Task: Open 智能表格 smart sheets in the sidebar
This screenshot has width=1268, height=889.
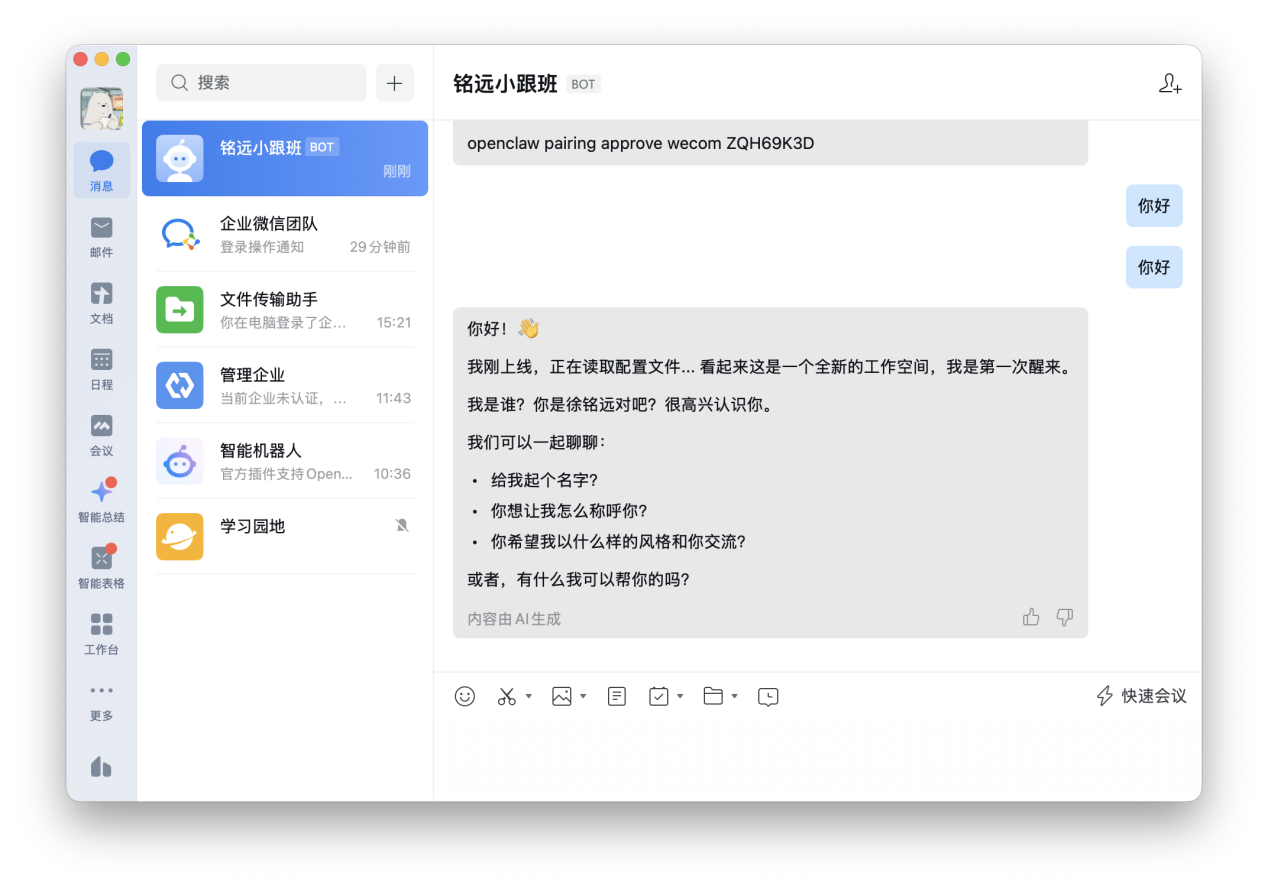Action: coord(101,566)
